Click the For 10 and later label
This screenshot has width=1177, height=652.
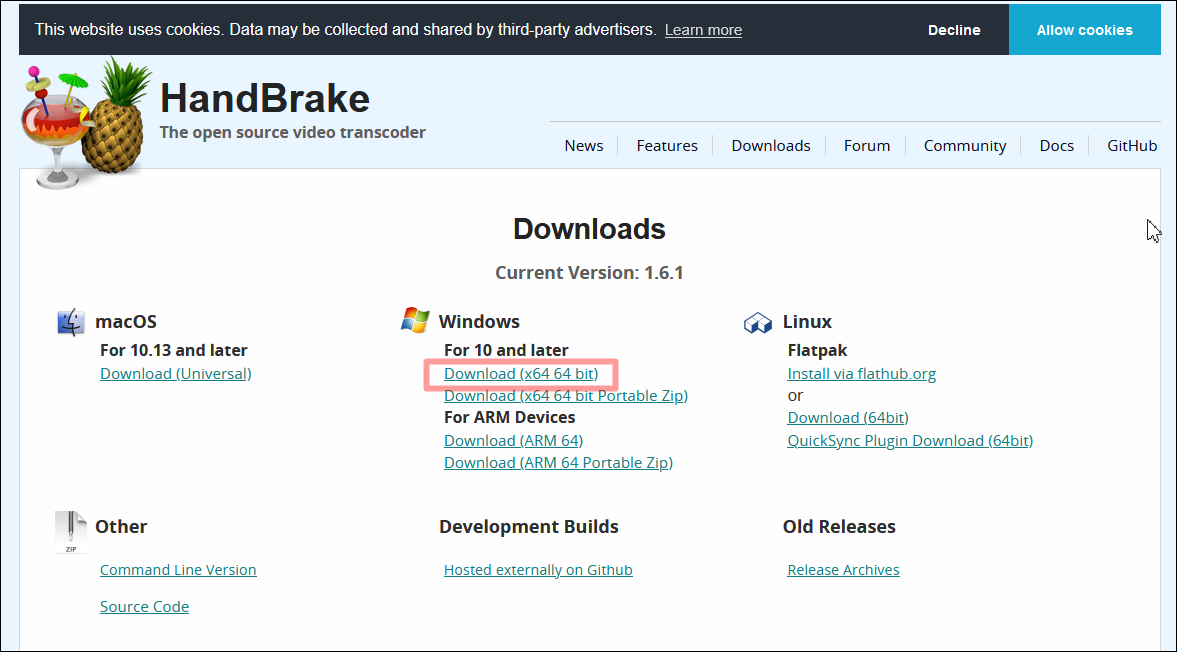[x=506, y=350]
